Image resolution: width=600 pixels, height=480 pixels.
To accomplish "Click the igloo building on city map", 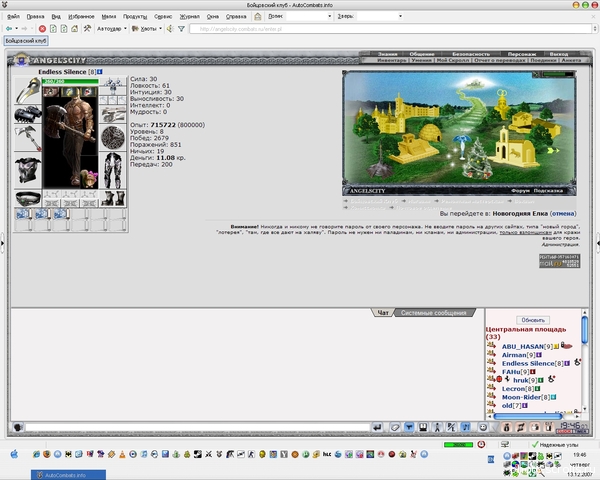I will point(430,133).
